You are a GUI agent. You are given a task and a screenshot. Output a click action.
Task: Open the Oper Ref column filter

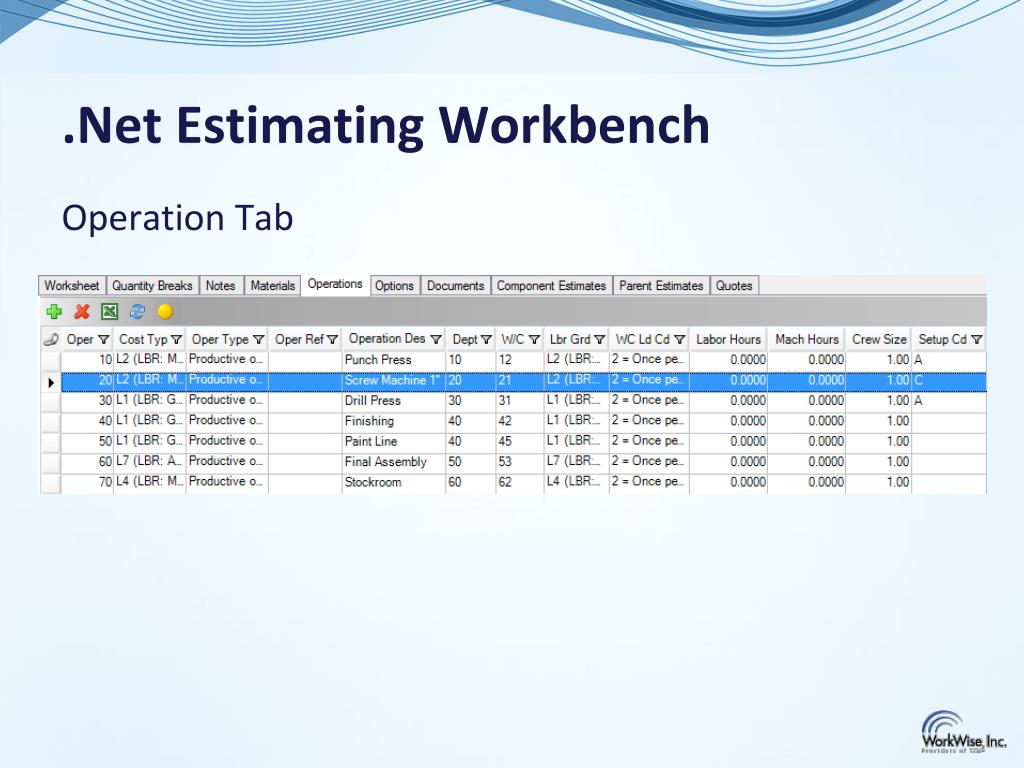[332, 340]
